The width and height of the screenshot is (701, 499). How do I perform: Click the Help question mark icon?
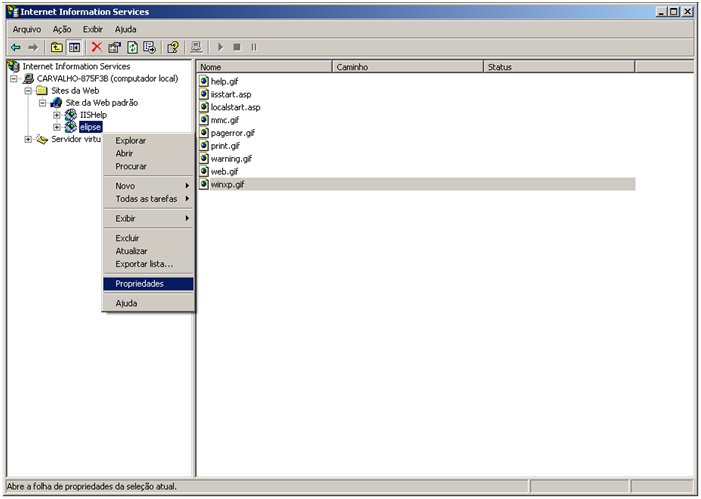173,47
